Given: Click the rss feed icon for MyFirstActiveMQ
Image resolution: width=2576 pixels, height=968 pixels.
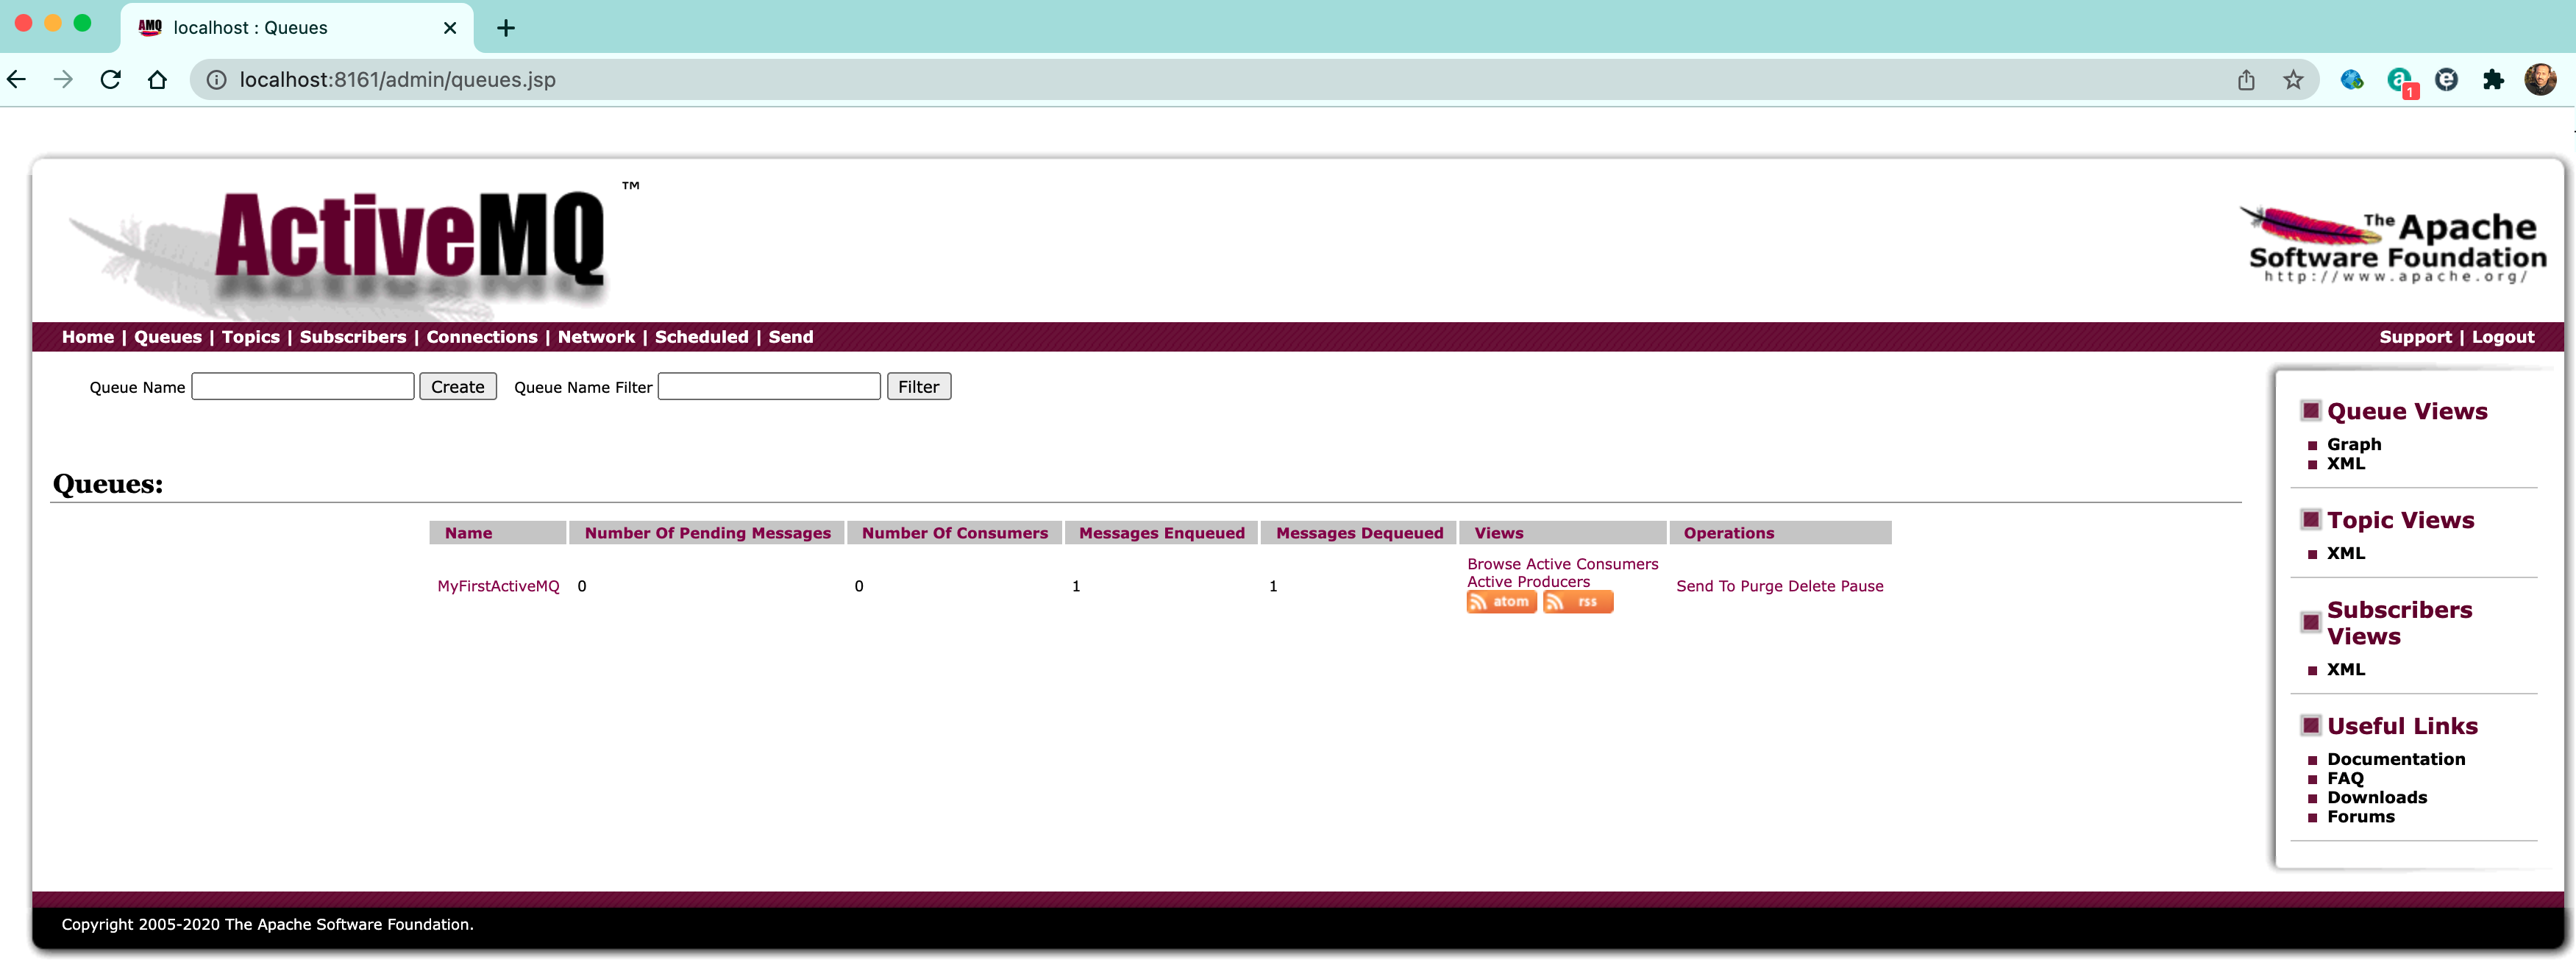Looking at the screenshot, I should coord(1578,601).
